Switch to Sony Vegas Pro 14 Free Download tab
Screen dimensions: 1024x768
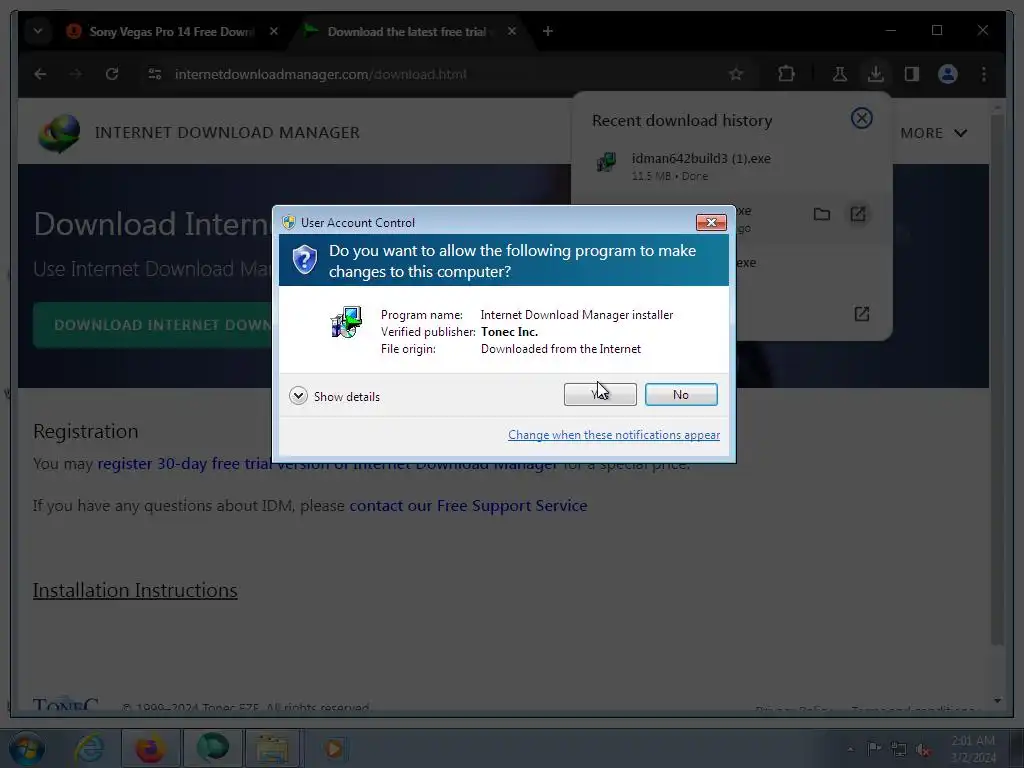tap(171, 31)
